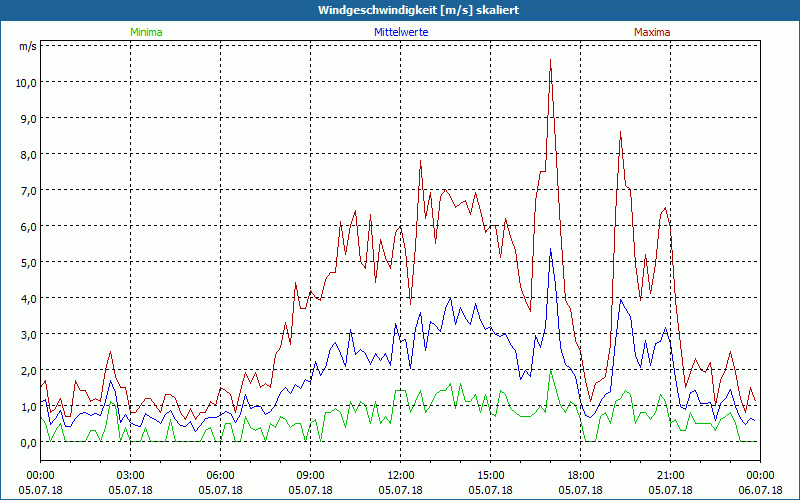Click the 09:00 x-axis time label
The image size is (800, 500).
pos(310,475)
